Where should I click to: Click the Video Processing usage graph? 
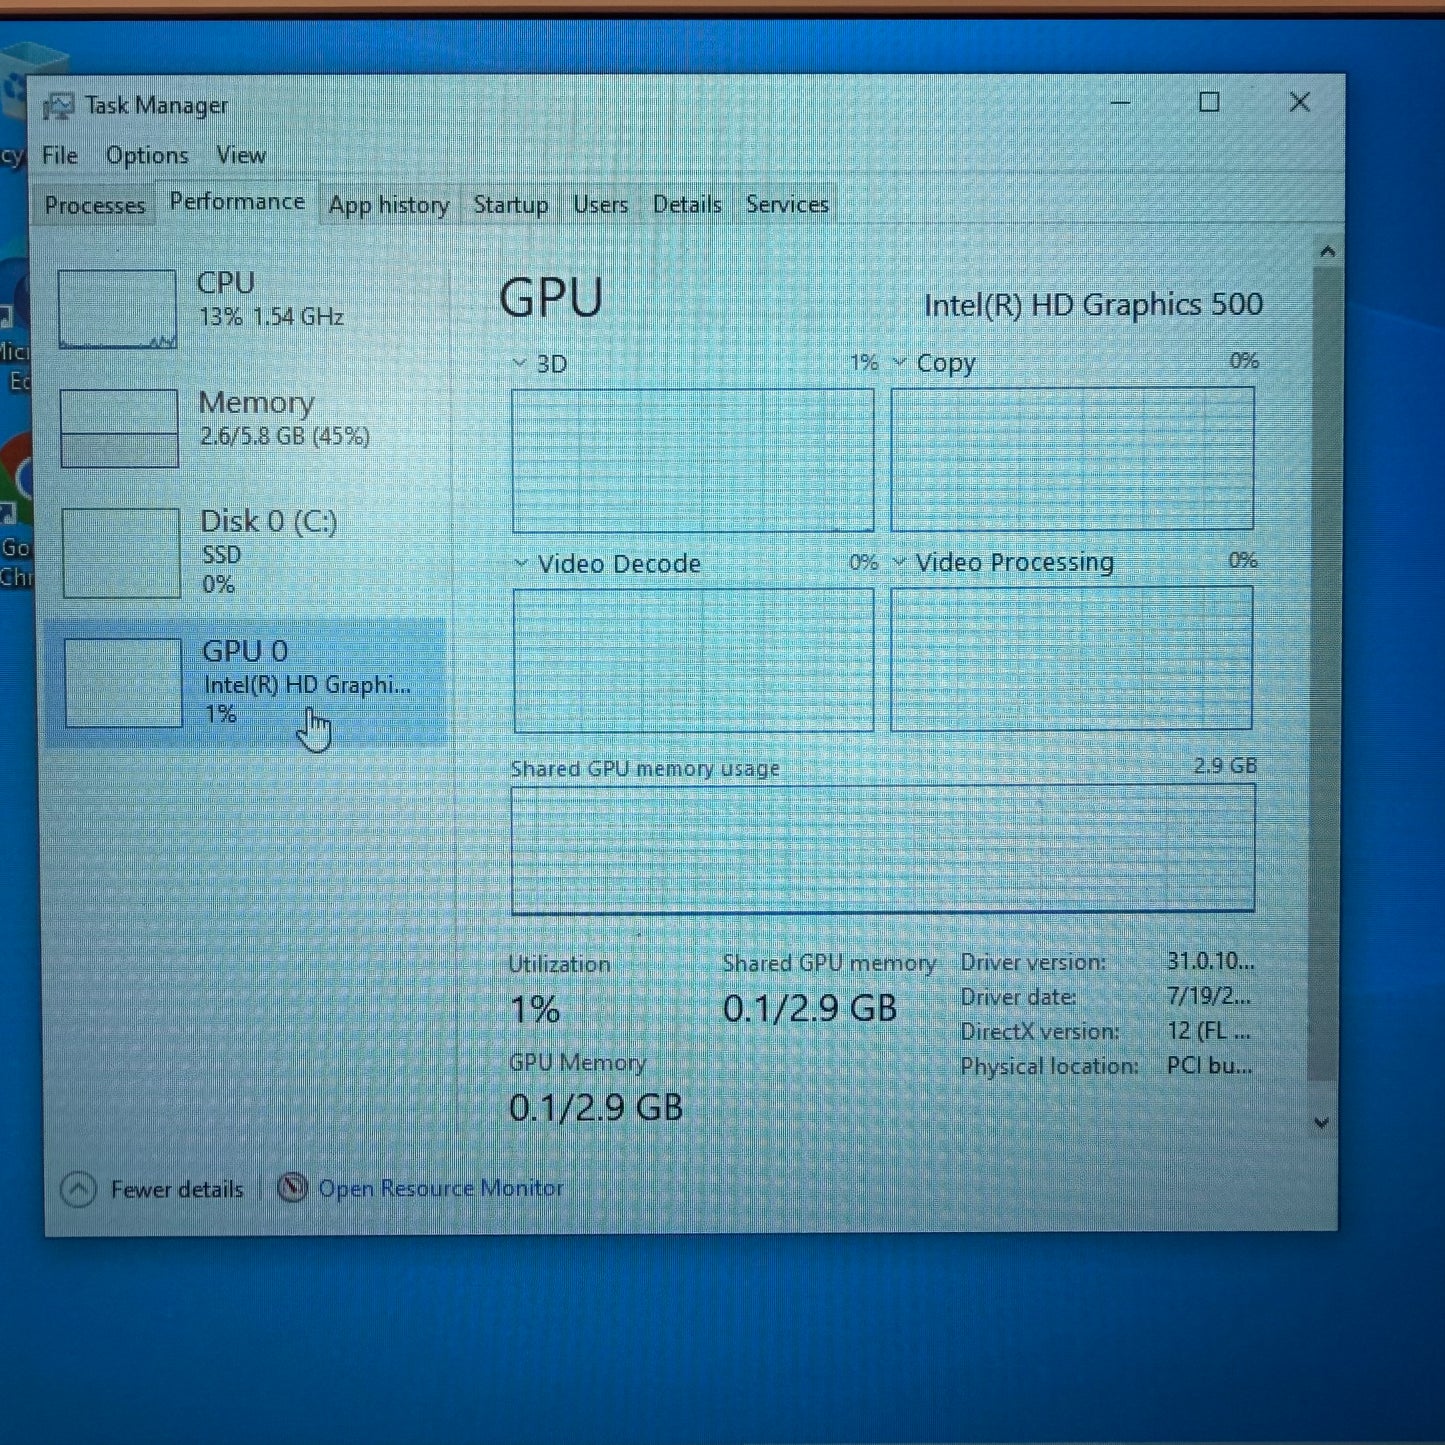pyautogui.click(x=1071, y=658)
